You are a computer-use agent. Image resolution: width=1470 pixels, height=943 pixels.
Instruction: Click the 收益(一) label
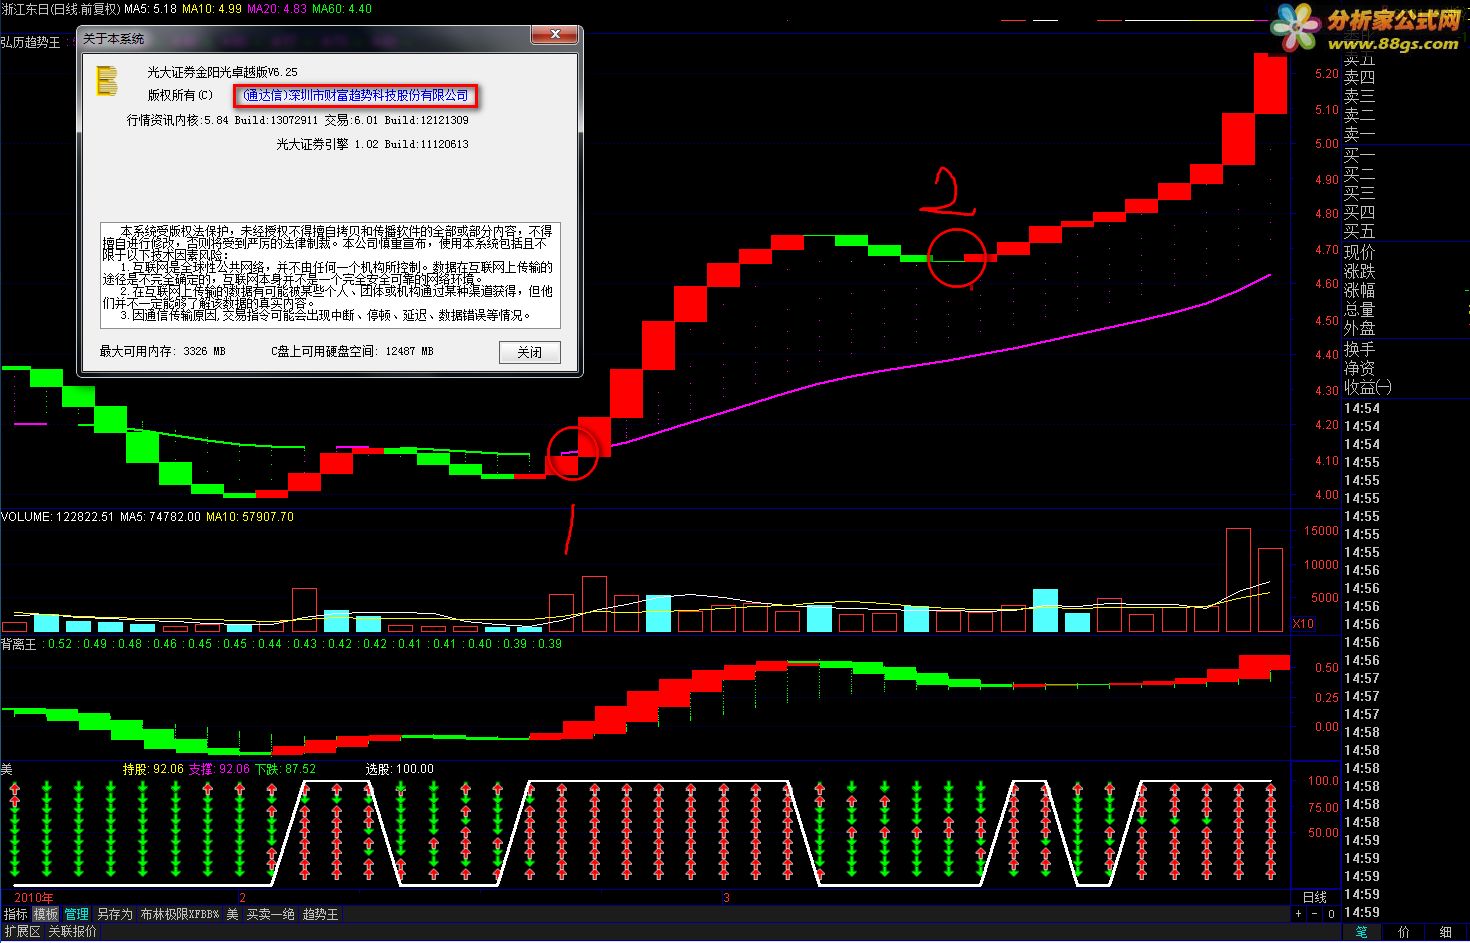pyautogui.click(x=1367, y=387)
